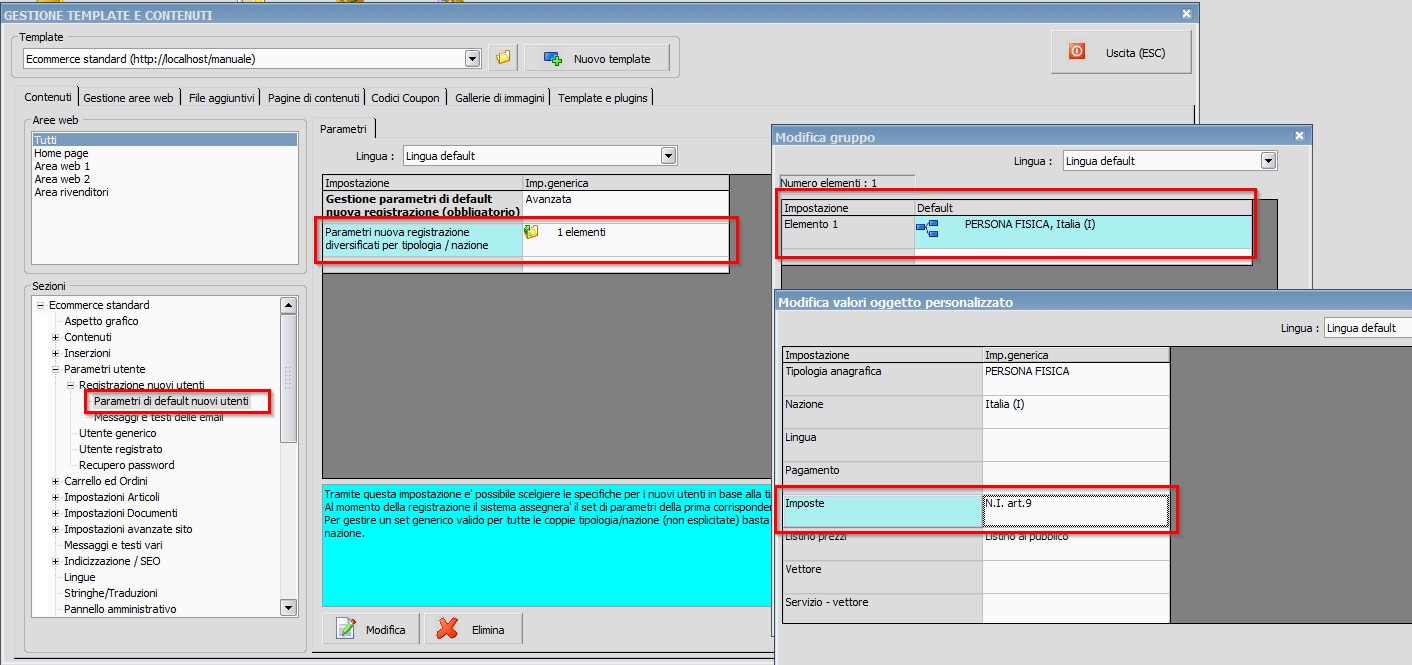Open the Template e plugins tab
Image resolution: width=1412 pixels, height=665 pixels.
pyautogui.click(x=603, y=98)
